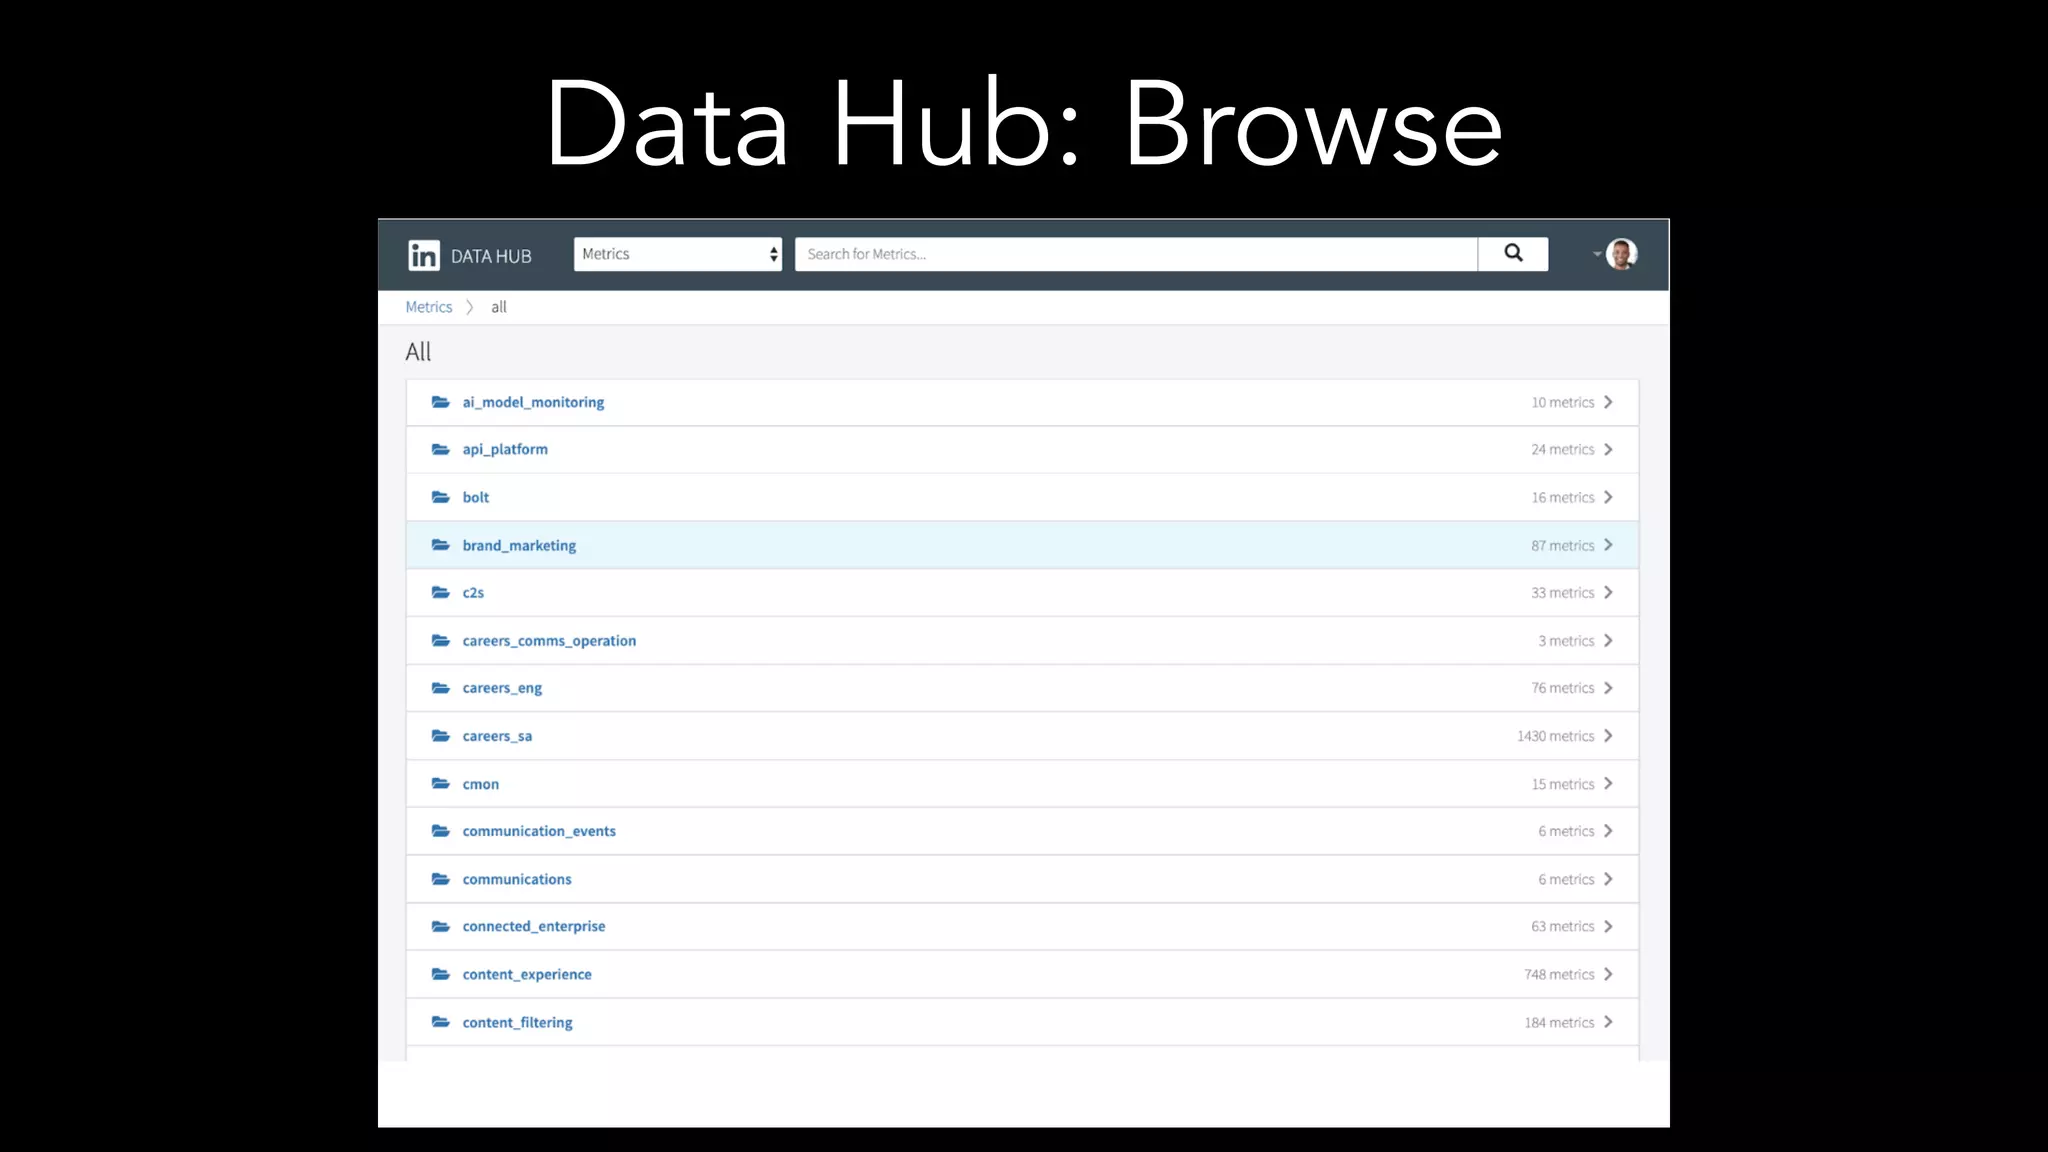
Task: Click the folder icon for connected_enterprise
Action: [440, 926]
